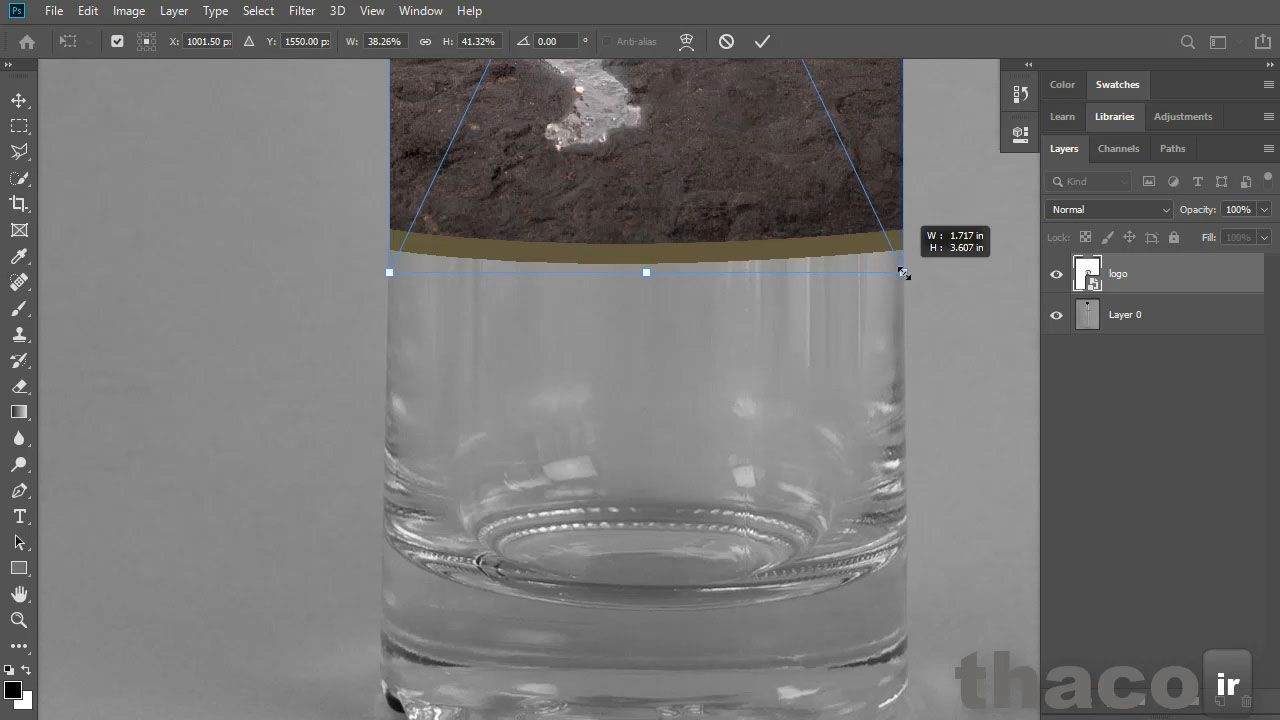Open the Color panel group menu
The width and height of the screenshot is (1280, 720).
[1269, 85]
